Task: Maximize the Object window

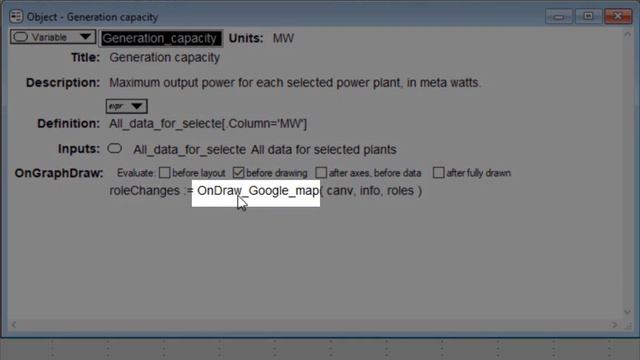Action: pos(588,17)
